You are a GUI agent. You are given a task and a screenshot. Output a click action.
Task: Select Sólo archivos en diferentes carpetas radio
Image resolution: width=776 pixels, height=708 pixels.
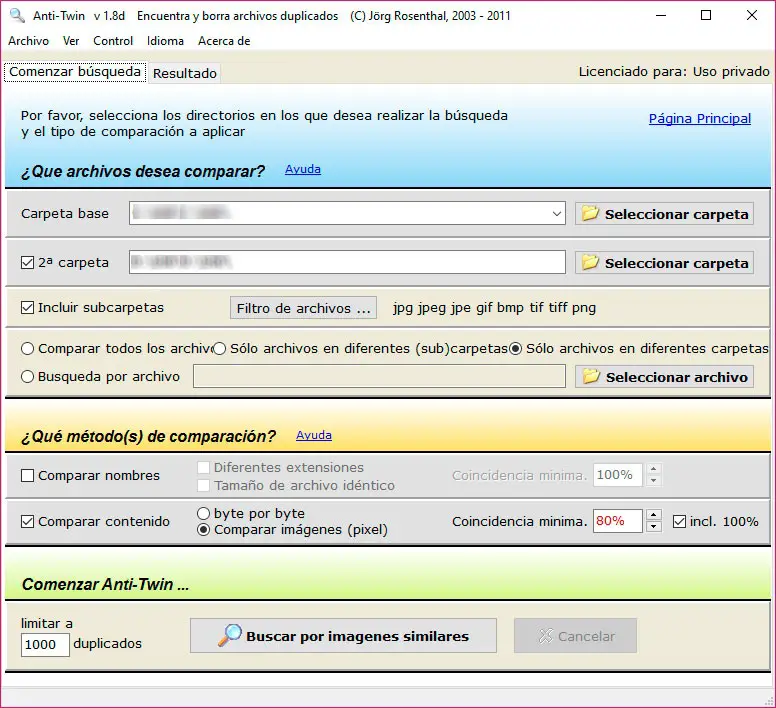coord(515,349)
